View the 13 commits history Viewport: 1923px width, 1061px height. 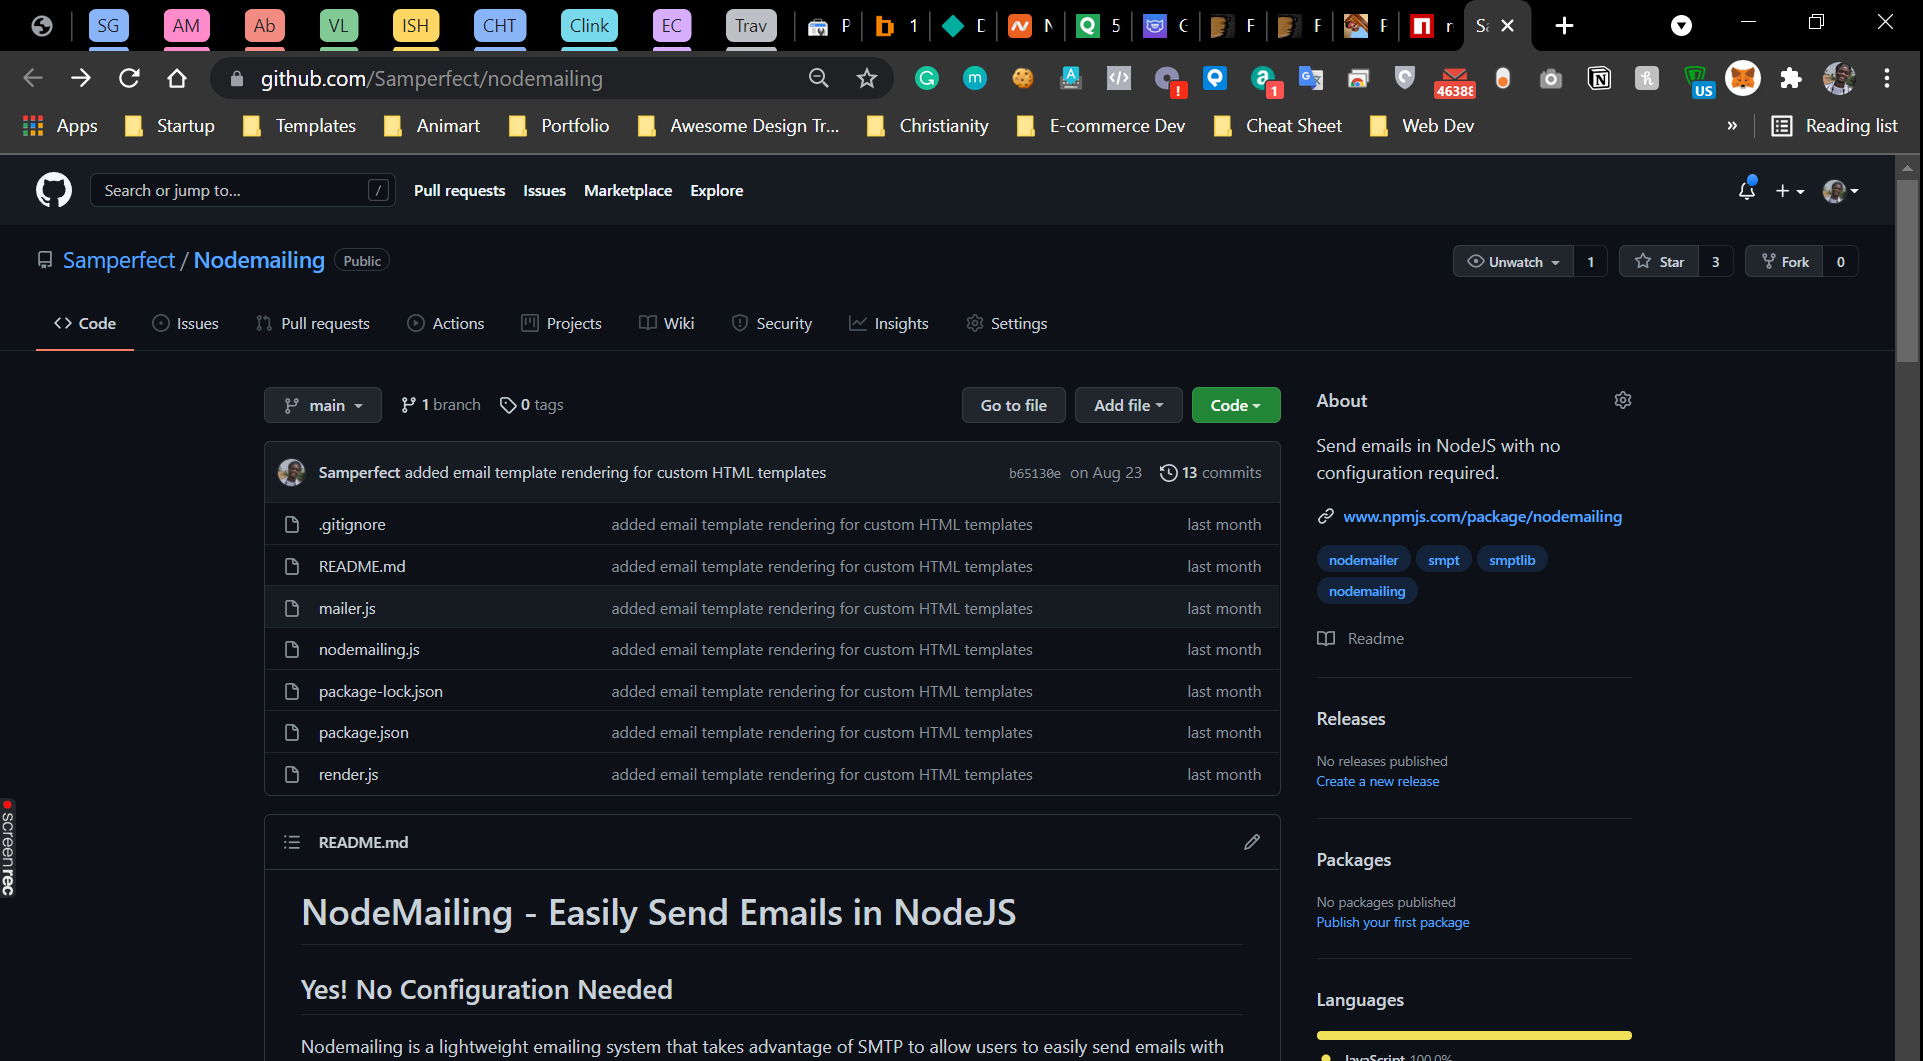[x=1210, y=472]
